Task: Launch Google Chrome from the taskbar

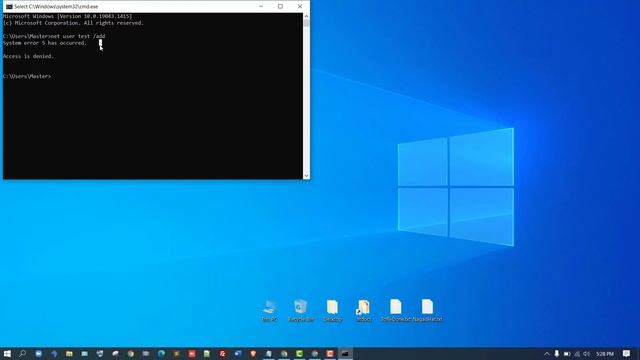Action: click(x=131, y=353)
